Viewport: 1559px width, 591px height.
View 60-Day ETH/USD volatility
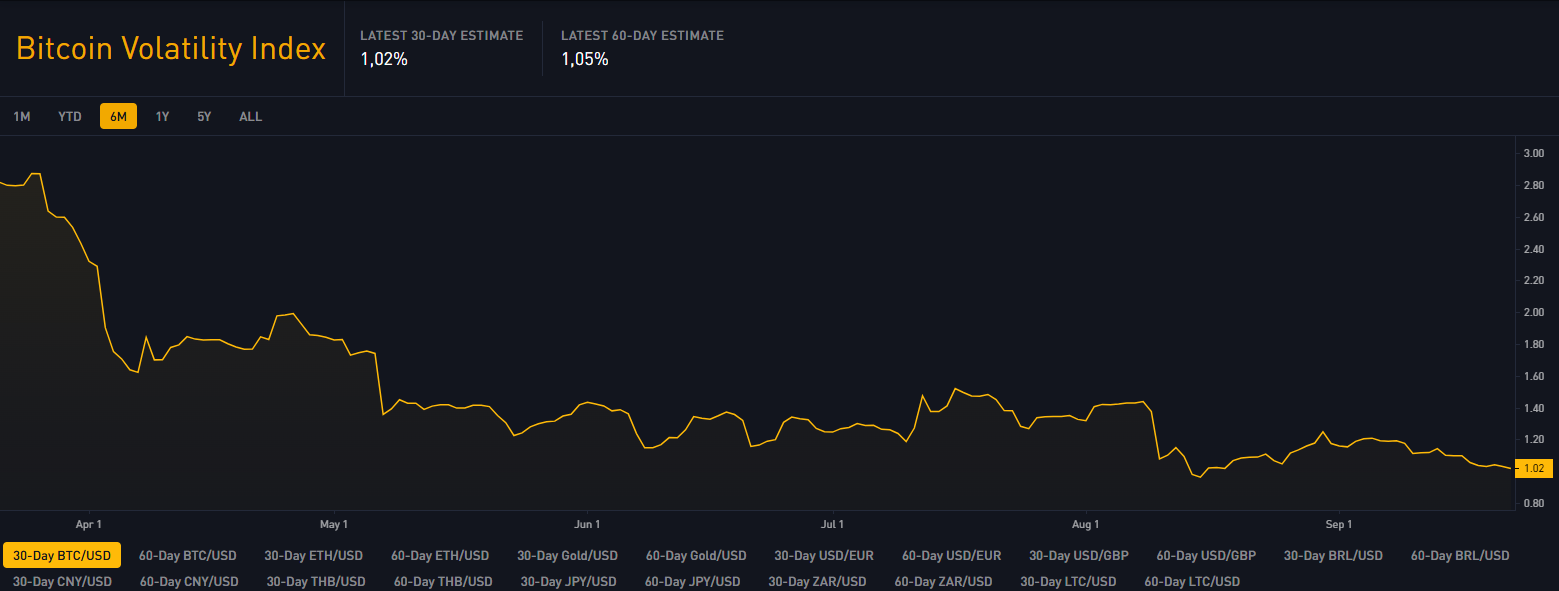(x=440, y=555)
